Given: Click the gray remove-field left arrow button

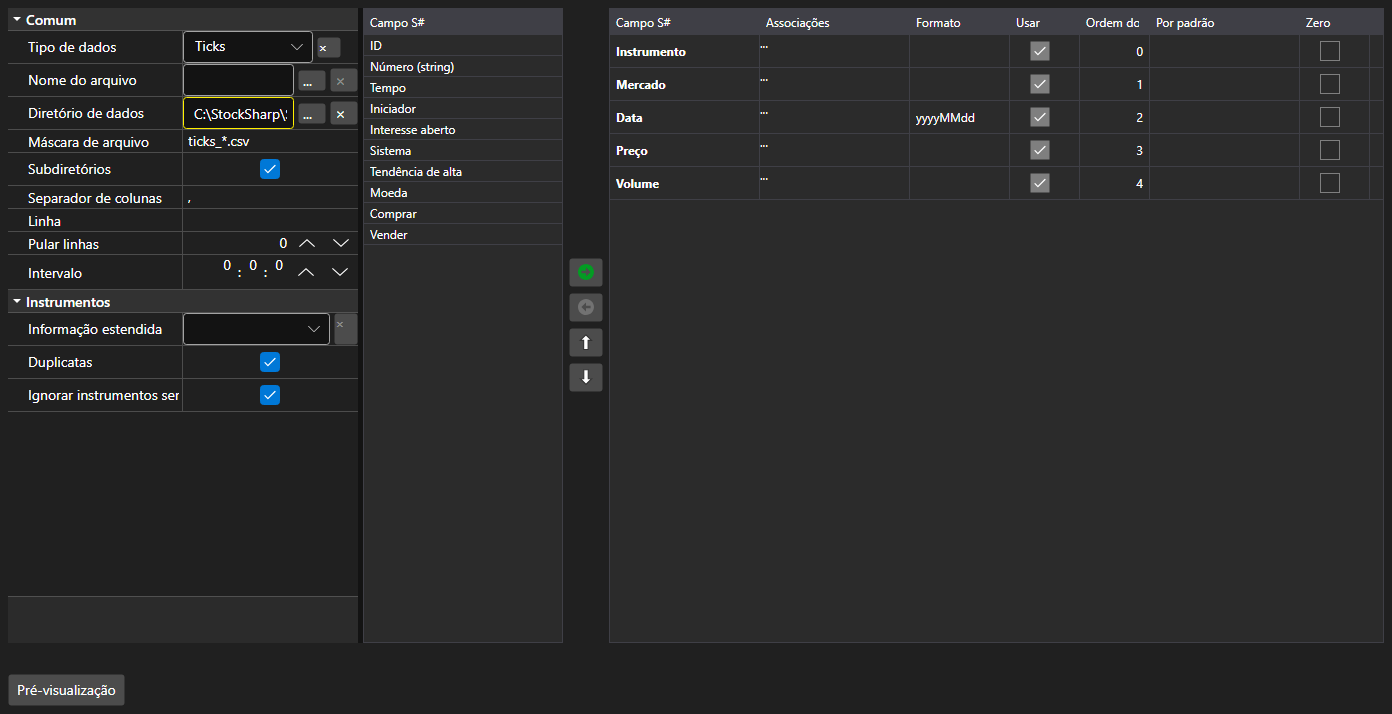Looking at the screenshot, I should point(586,307).
